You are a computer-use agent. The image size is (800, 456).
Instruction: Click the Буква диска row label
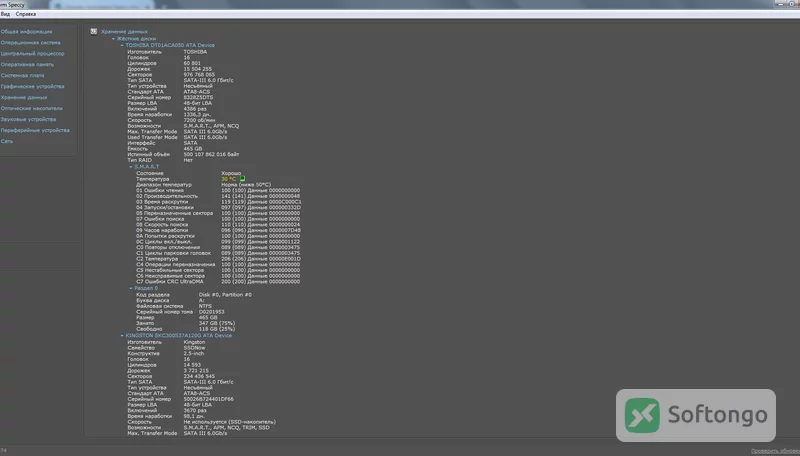click(x=152, y=300)
